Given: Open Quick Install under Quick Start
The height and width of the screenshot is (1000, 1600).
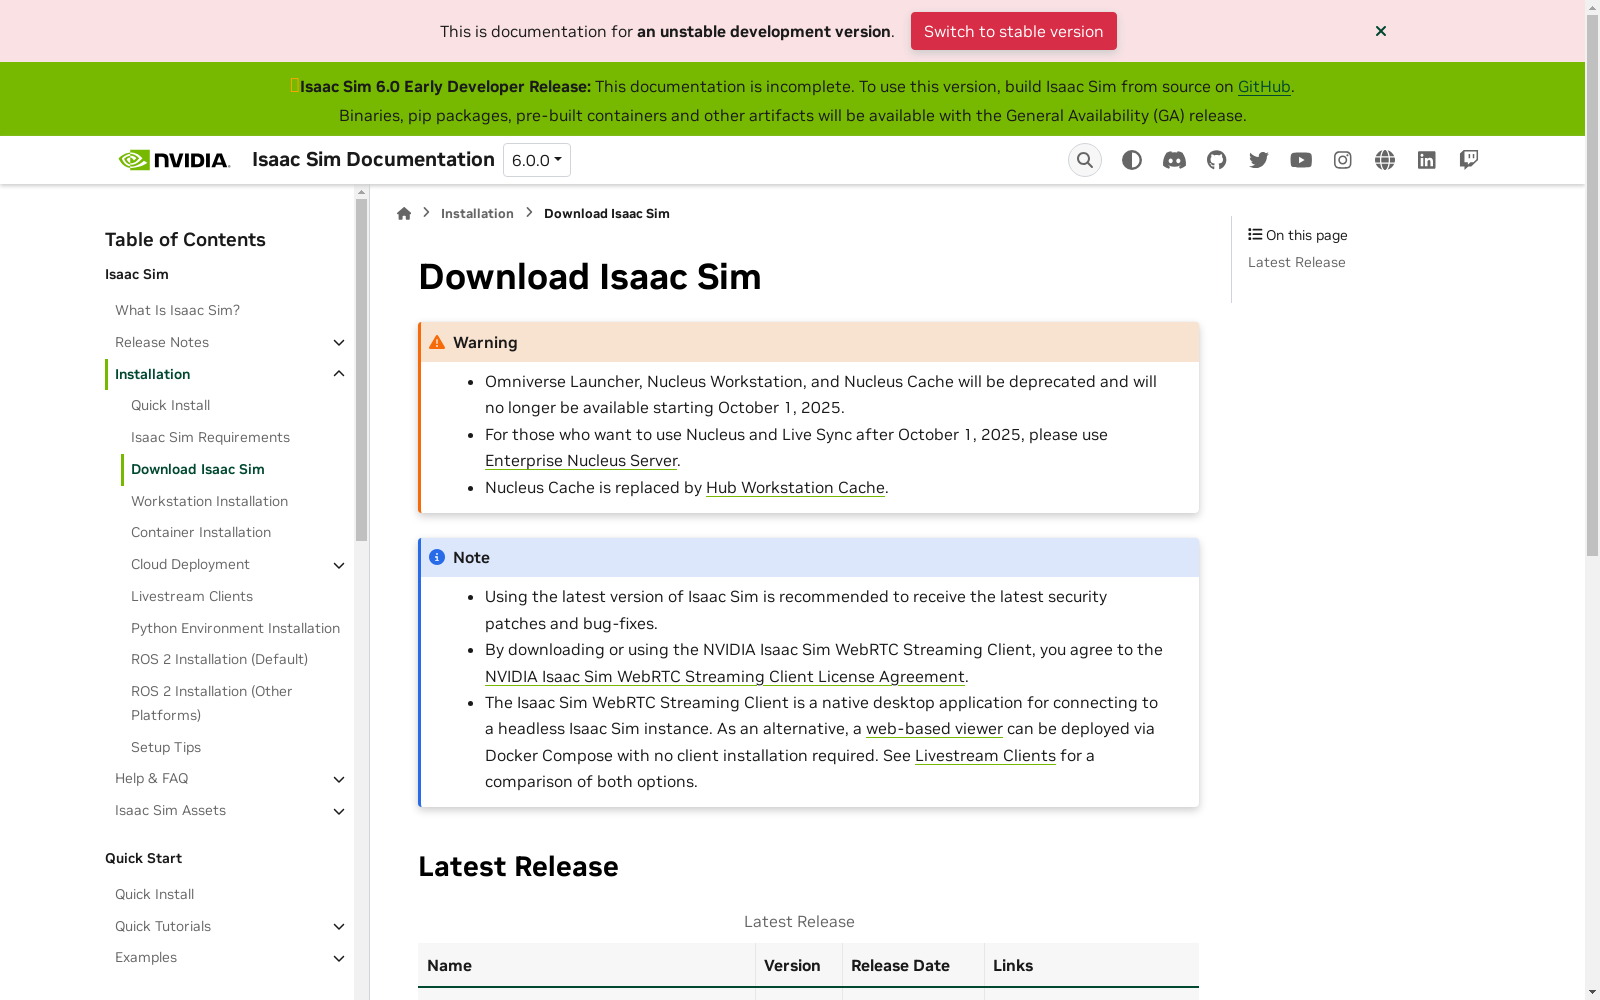Looking at the screenshot, I should [x=154, y=894].
